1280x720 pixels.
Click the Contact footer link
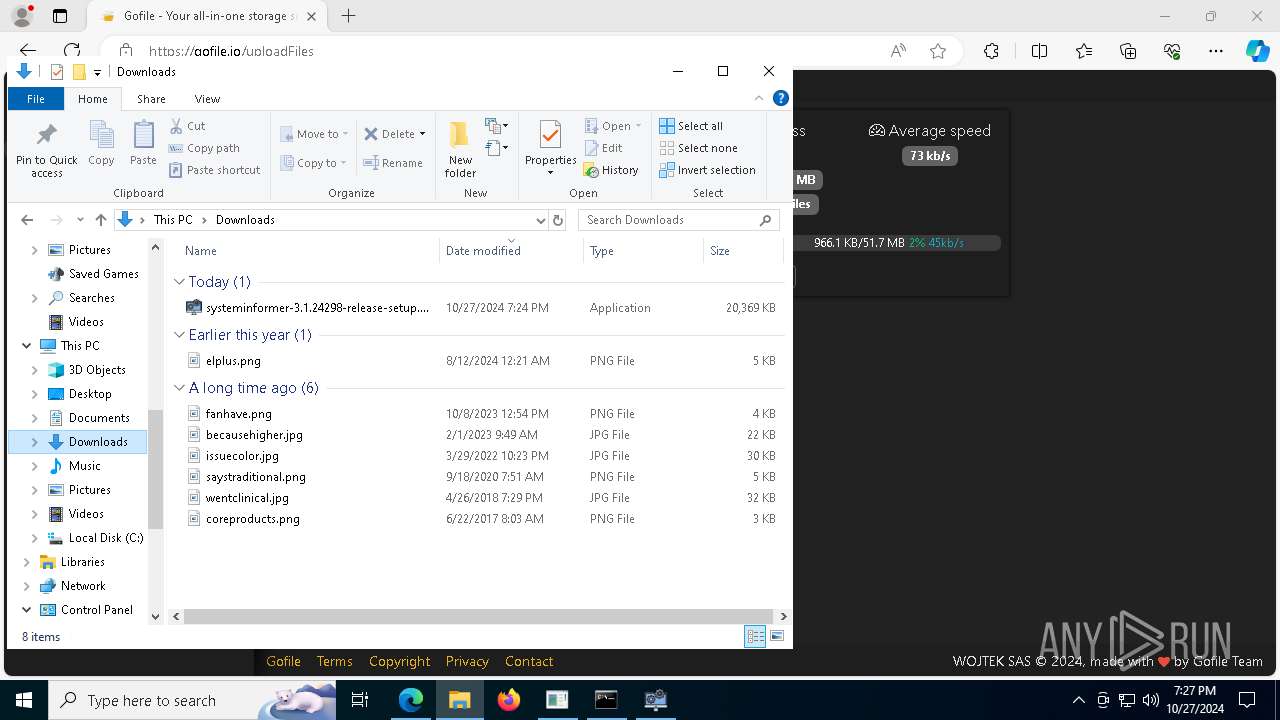(529, 661)
